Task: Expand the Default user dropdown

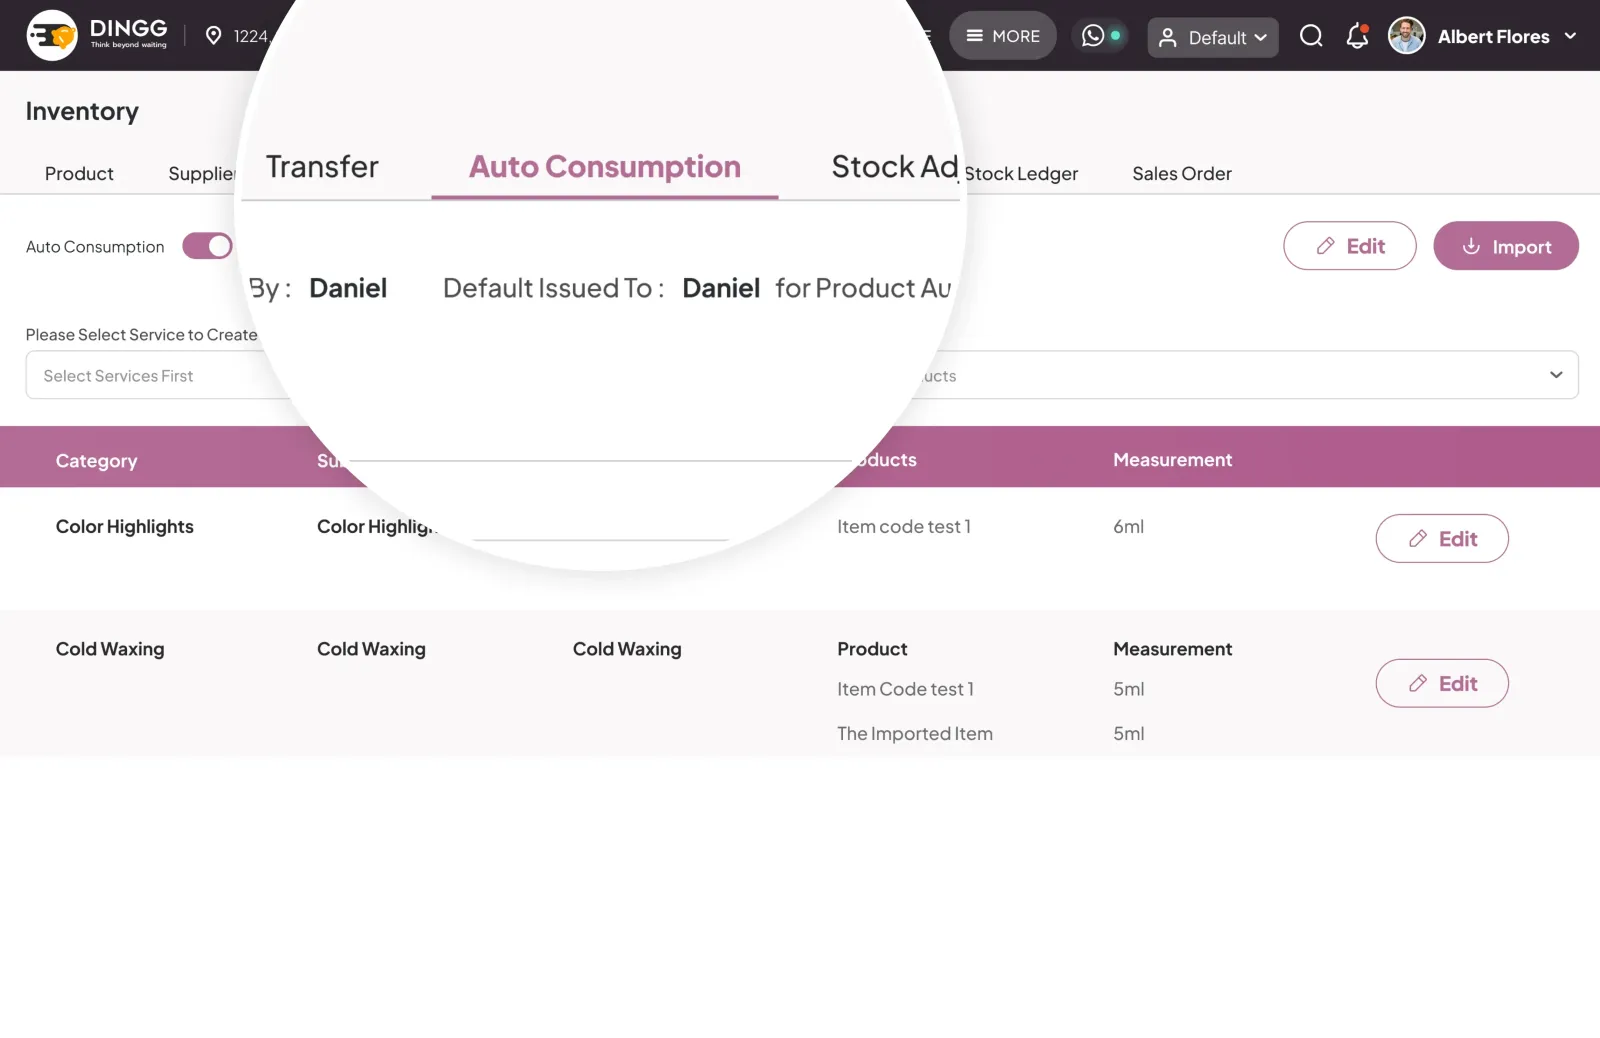Action: (x=1212, y=38)
